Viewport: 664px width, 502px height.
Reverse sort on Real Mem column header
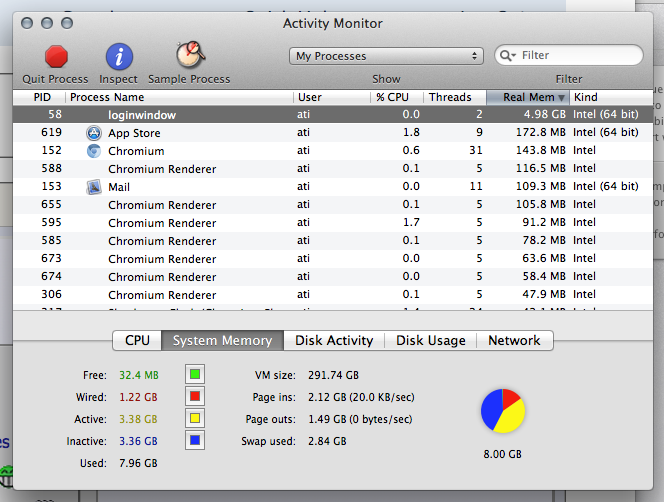point(528,97)
